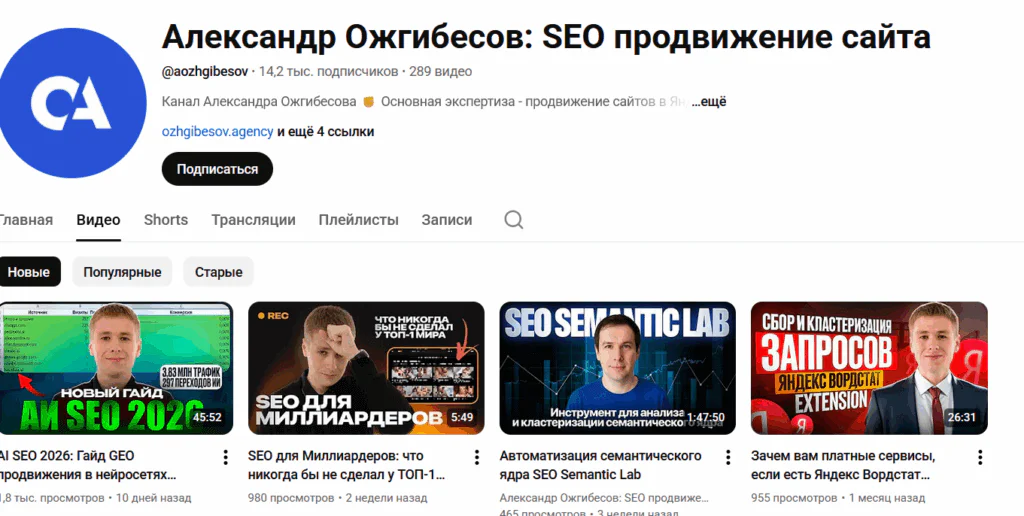Click the channel name heading Александр Ожгибесов
Image resolution: width=1024 pixels, height=516 pixels.
(546, 37)
